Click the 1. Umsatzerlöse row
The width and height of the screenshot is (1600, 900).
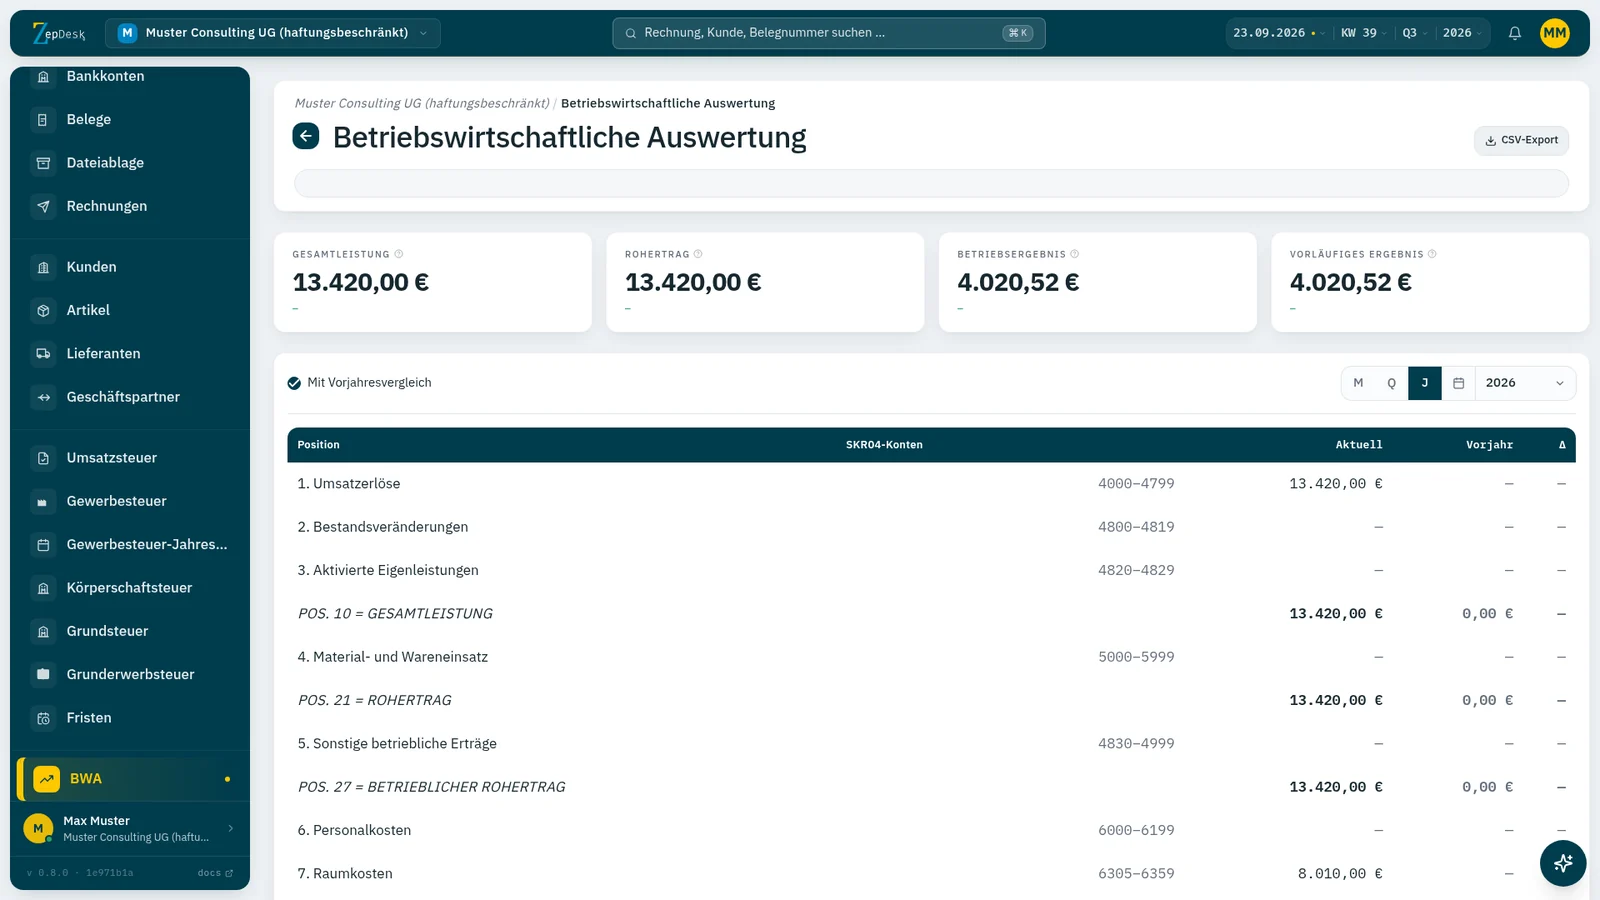tap(931, 484)
